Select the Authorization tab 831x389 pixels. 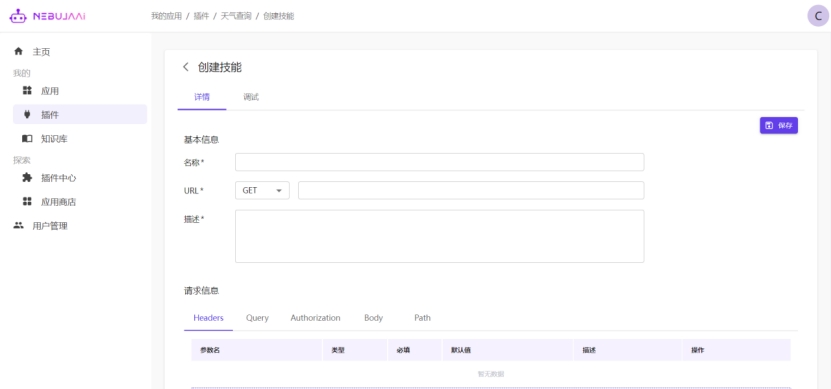pos(315,318)
